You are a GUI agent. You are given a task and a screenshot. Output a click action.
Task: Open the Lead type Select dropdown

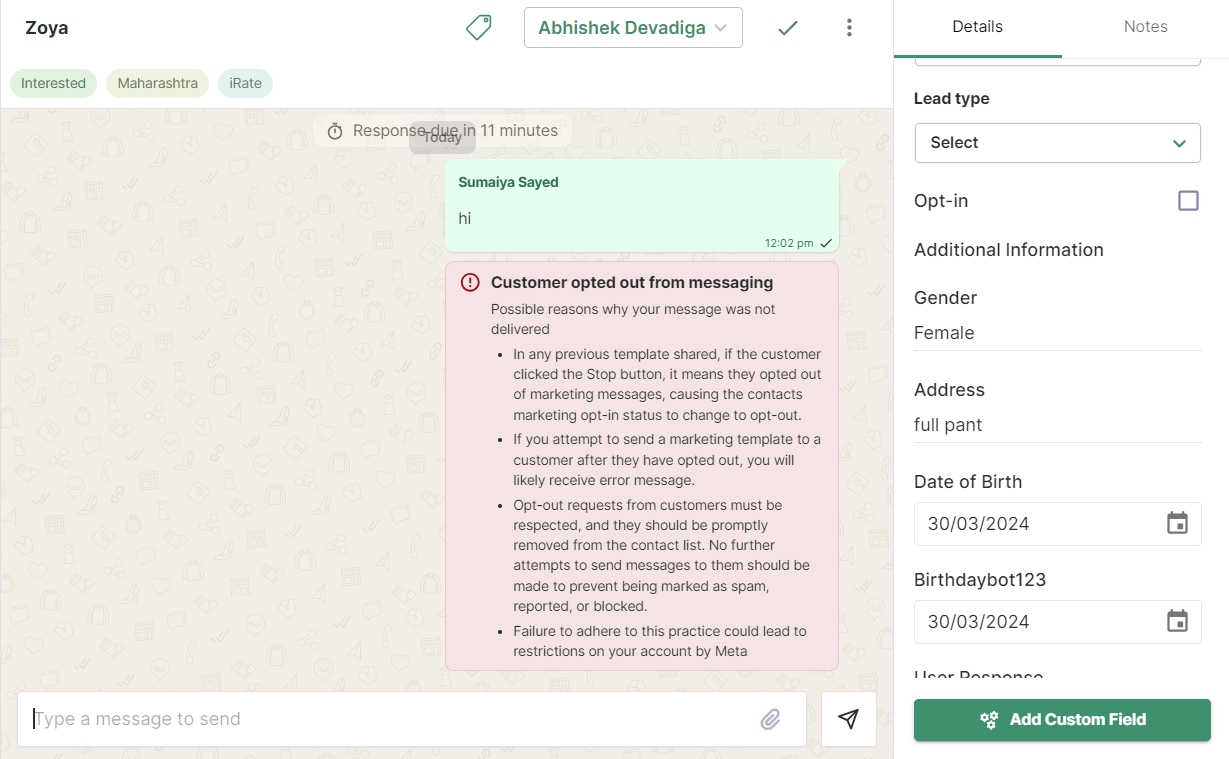(x=1057, y=143)
